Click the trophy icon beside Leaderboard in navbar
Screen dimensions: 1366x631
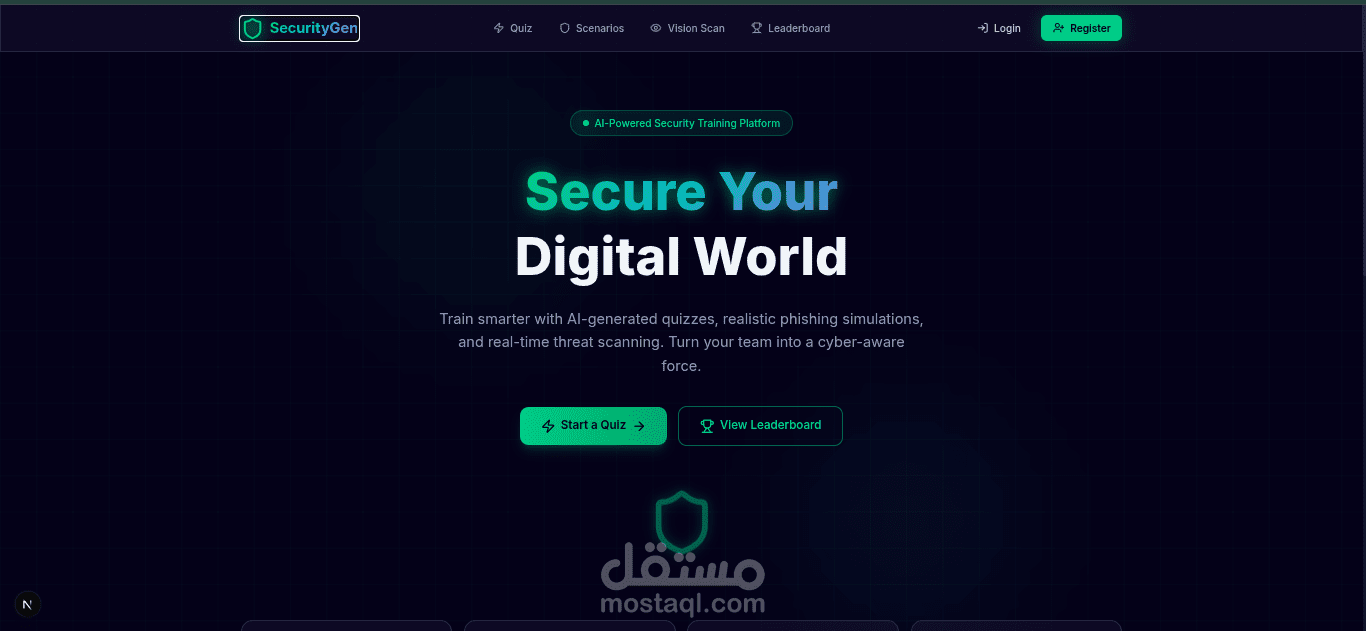757,28
